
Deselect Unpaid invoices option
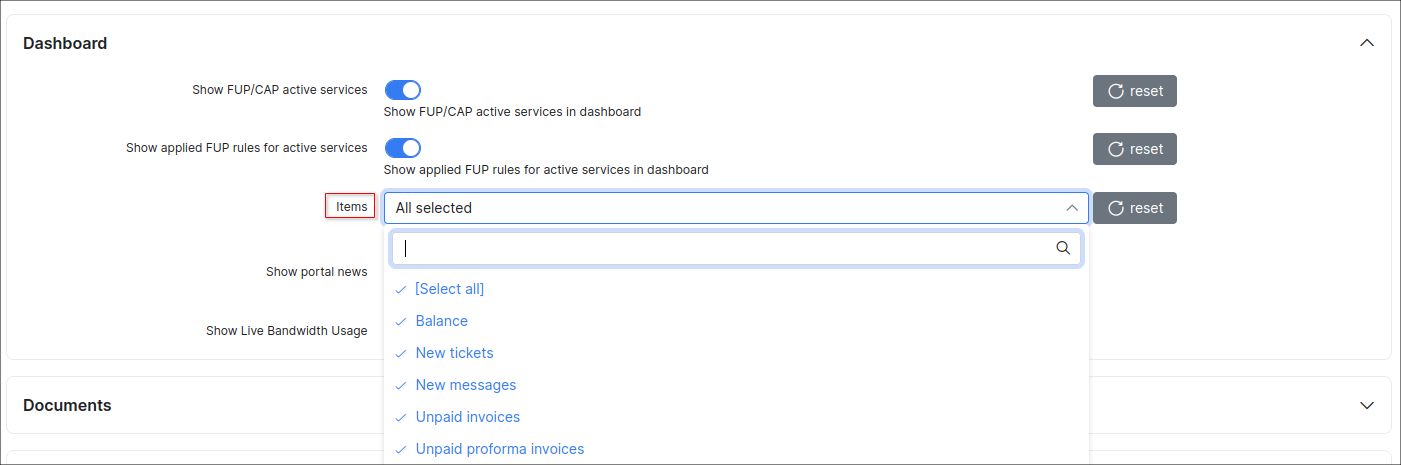click(x=467, y=417)
